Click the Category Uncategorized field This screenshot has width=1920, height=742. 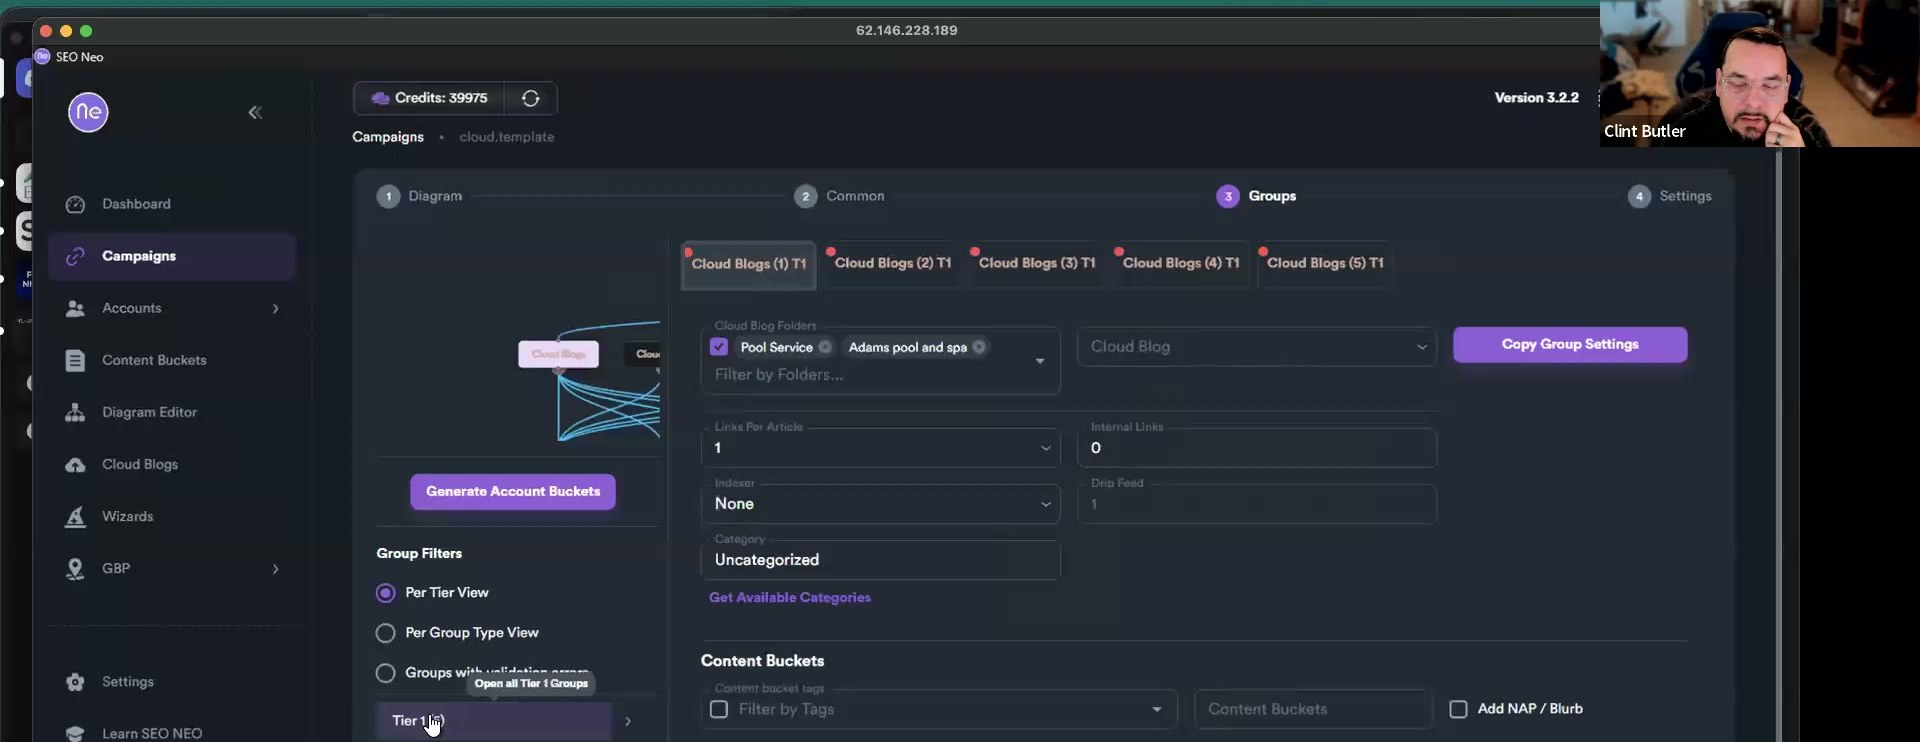(x=880, y=560)
